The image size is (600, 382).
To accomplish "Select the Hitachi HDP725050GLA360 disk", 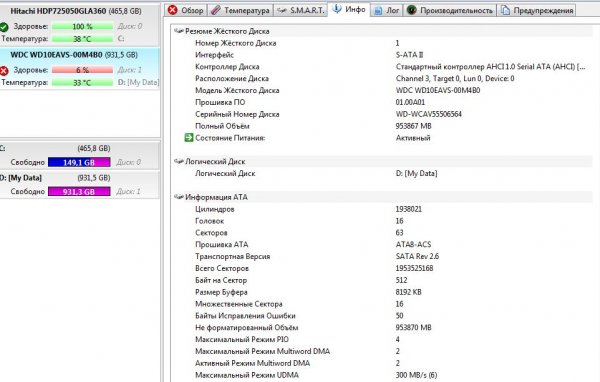I will (80, 25).
